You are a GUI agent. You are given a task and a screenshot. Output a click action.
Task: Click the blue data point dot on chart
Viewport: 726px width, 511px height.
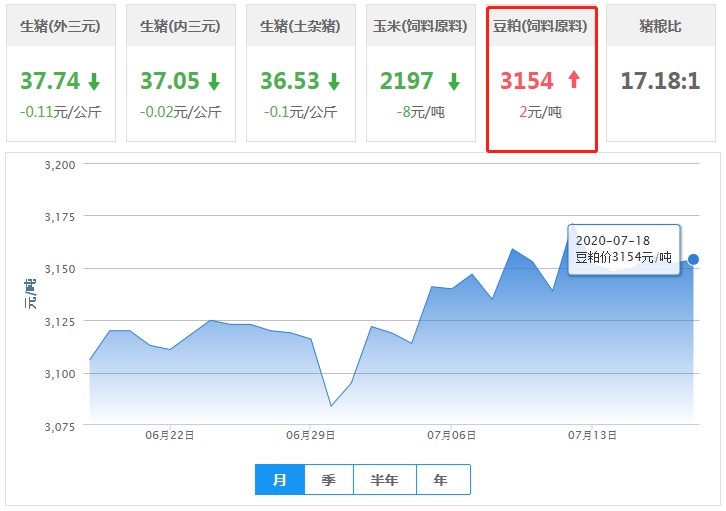pyautogui.click(x=693, y=259)
